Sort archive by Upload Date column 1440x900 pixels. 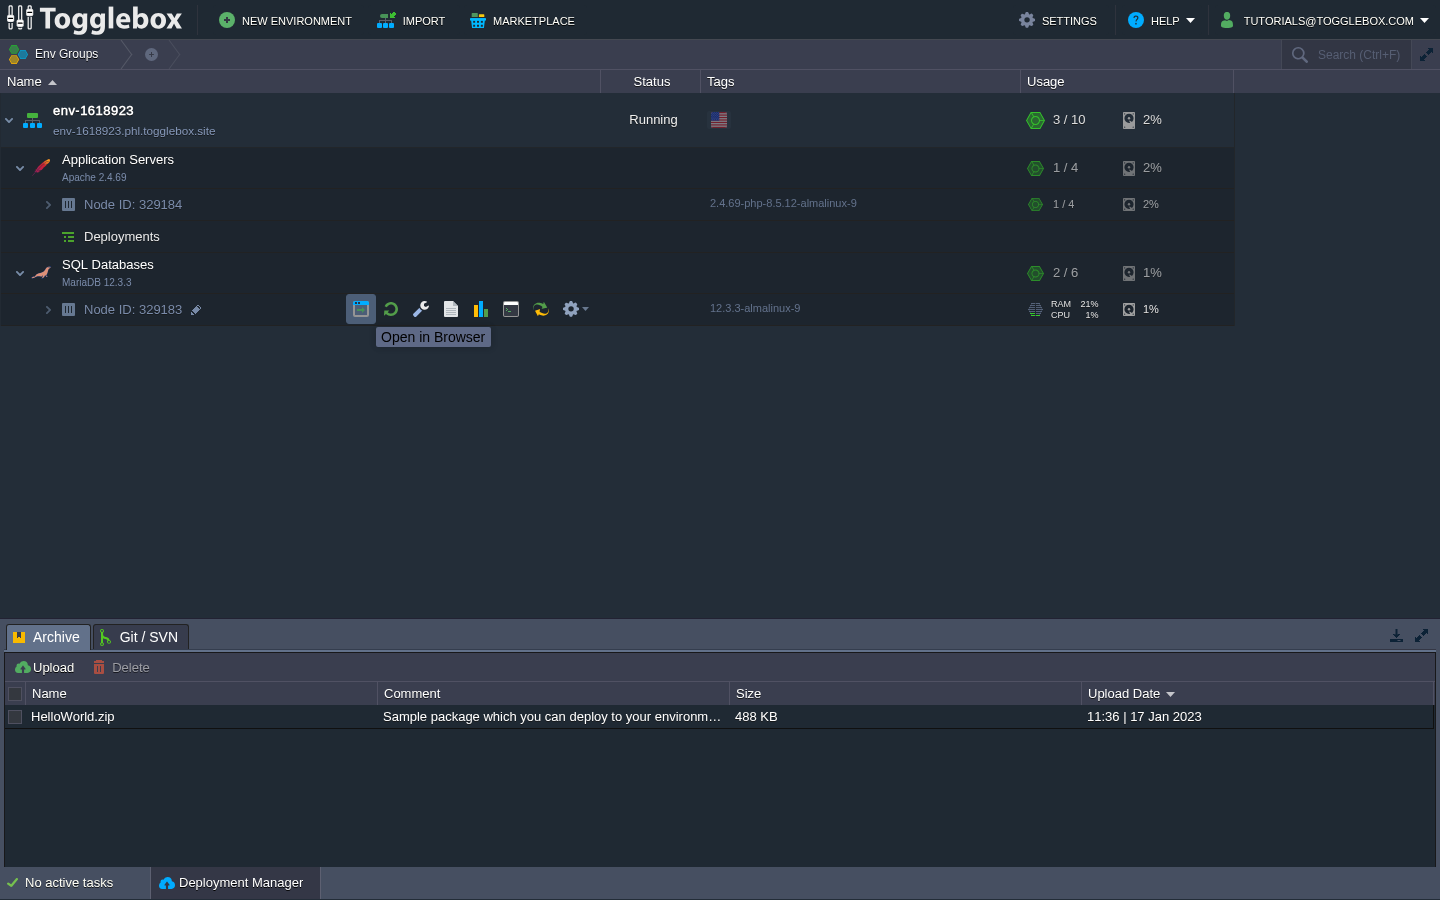1257,694
